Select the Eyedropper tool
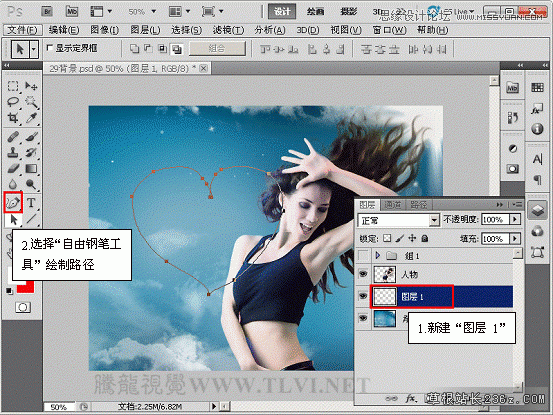The width and height of the screenshot is (553, 415). [31, 118]
